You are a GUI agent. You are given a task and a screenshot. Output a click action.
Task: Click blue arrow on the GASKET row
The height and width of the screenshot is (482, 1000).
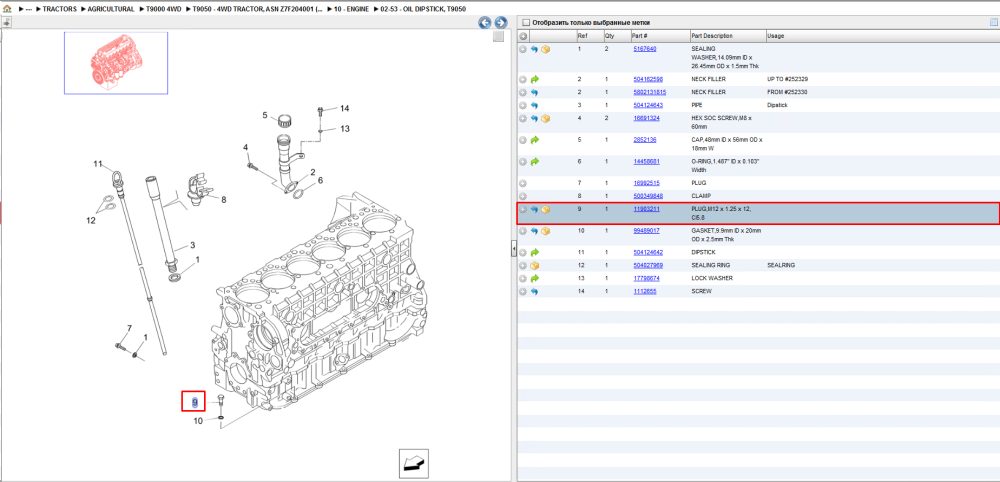534,231
